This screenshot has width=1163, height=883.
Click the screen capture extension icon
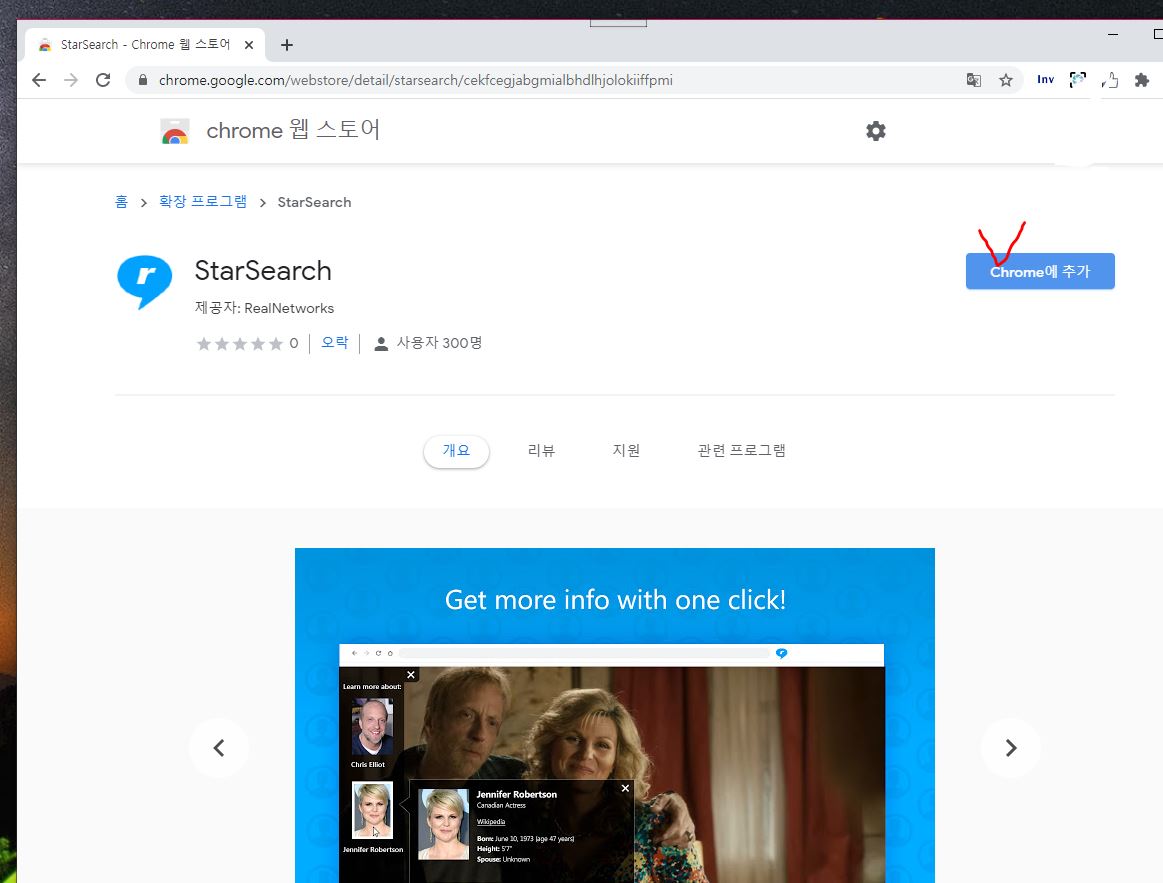(x=1078, y=79)
